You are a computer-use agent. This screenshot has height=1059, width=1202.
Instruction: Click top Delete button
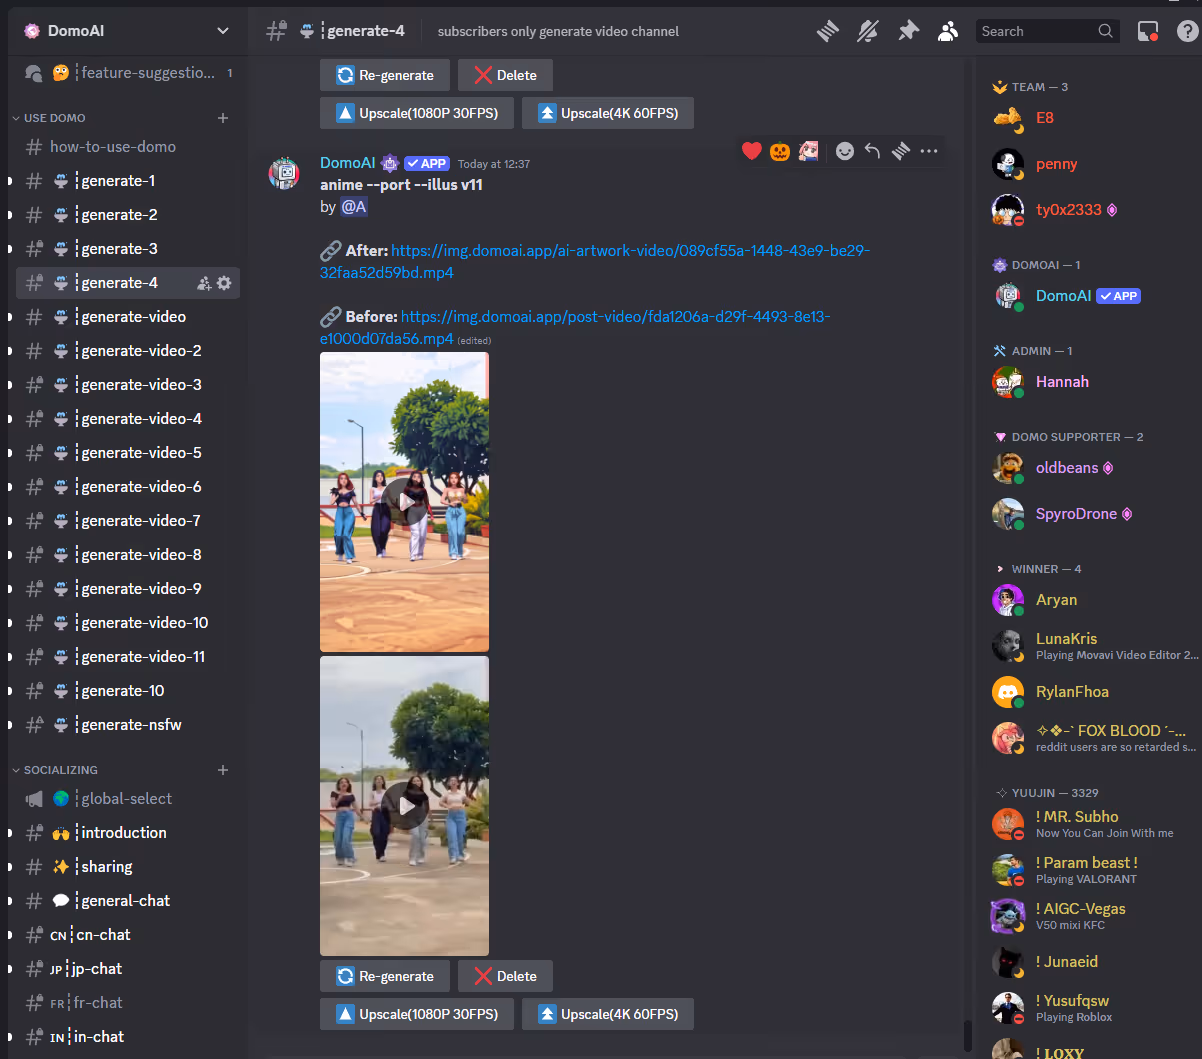[505, 75]
